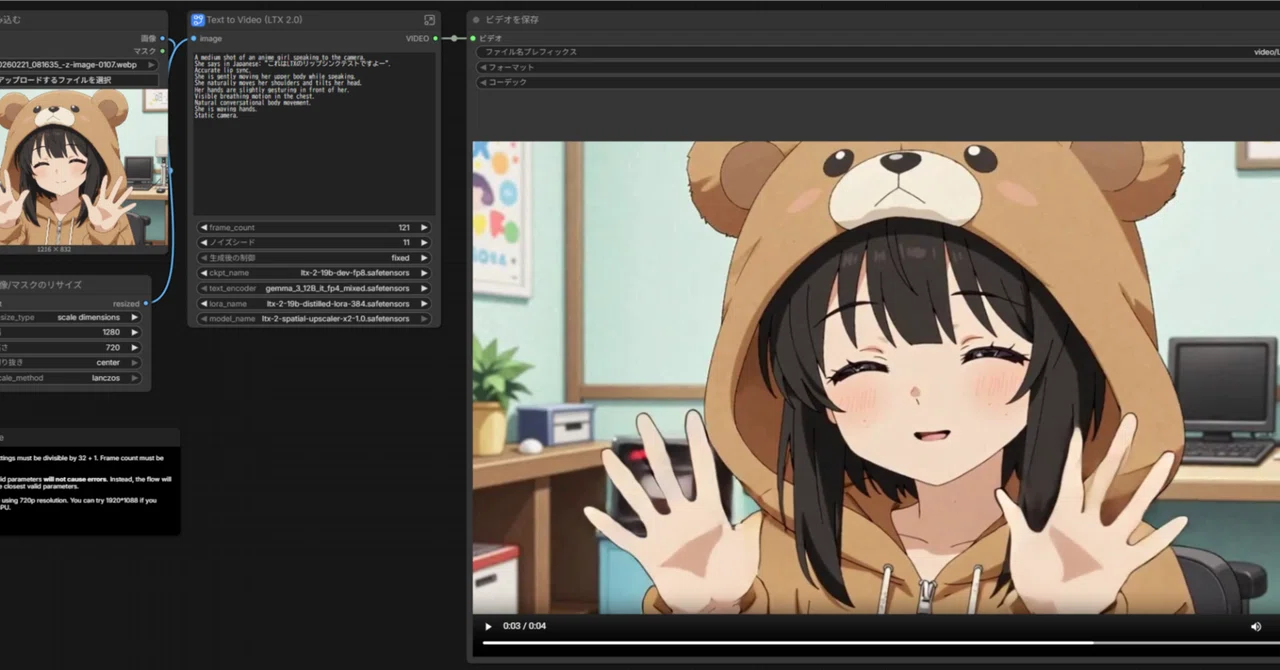
Task: Click the Text to Video (LTX 2.0) title
Action: [x=253, y=20]
